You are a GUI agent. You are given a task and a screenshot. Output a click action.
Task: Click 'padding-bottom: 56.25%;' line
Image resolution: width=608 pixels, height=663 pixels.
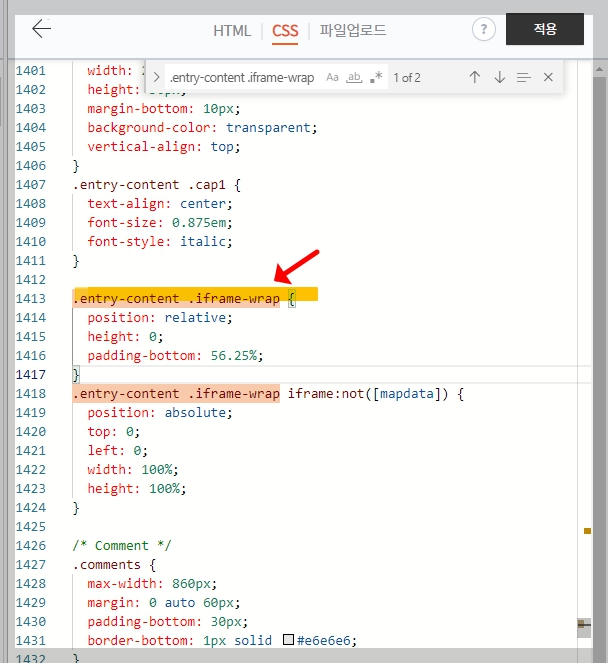(x=175, y=356)
